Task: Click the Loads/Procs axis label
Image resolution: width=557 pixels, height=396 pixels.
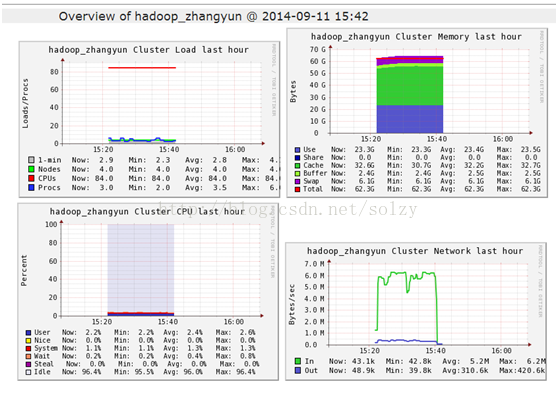Action: (25, 103)
